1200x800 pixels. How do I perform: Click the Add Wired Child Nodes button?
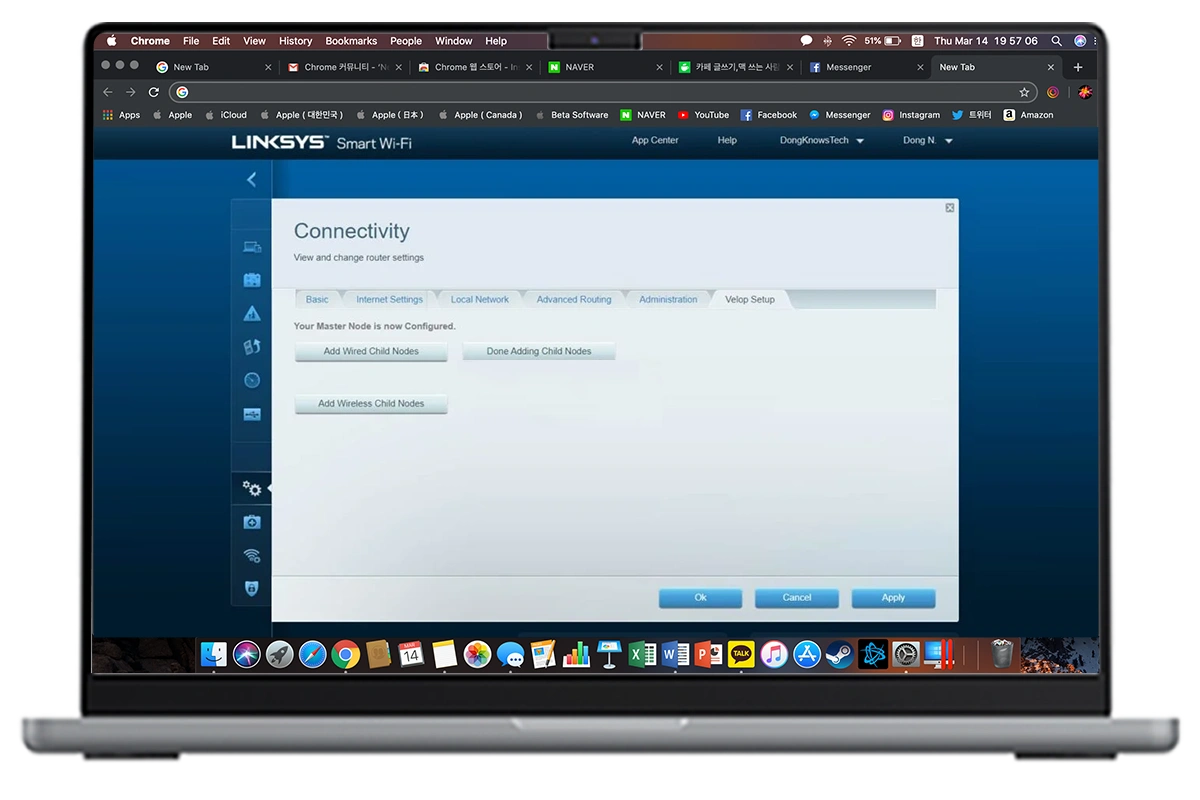pyautogui.click(x=371, y=352)
